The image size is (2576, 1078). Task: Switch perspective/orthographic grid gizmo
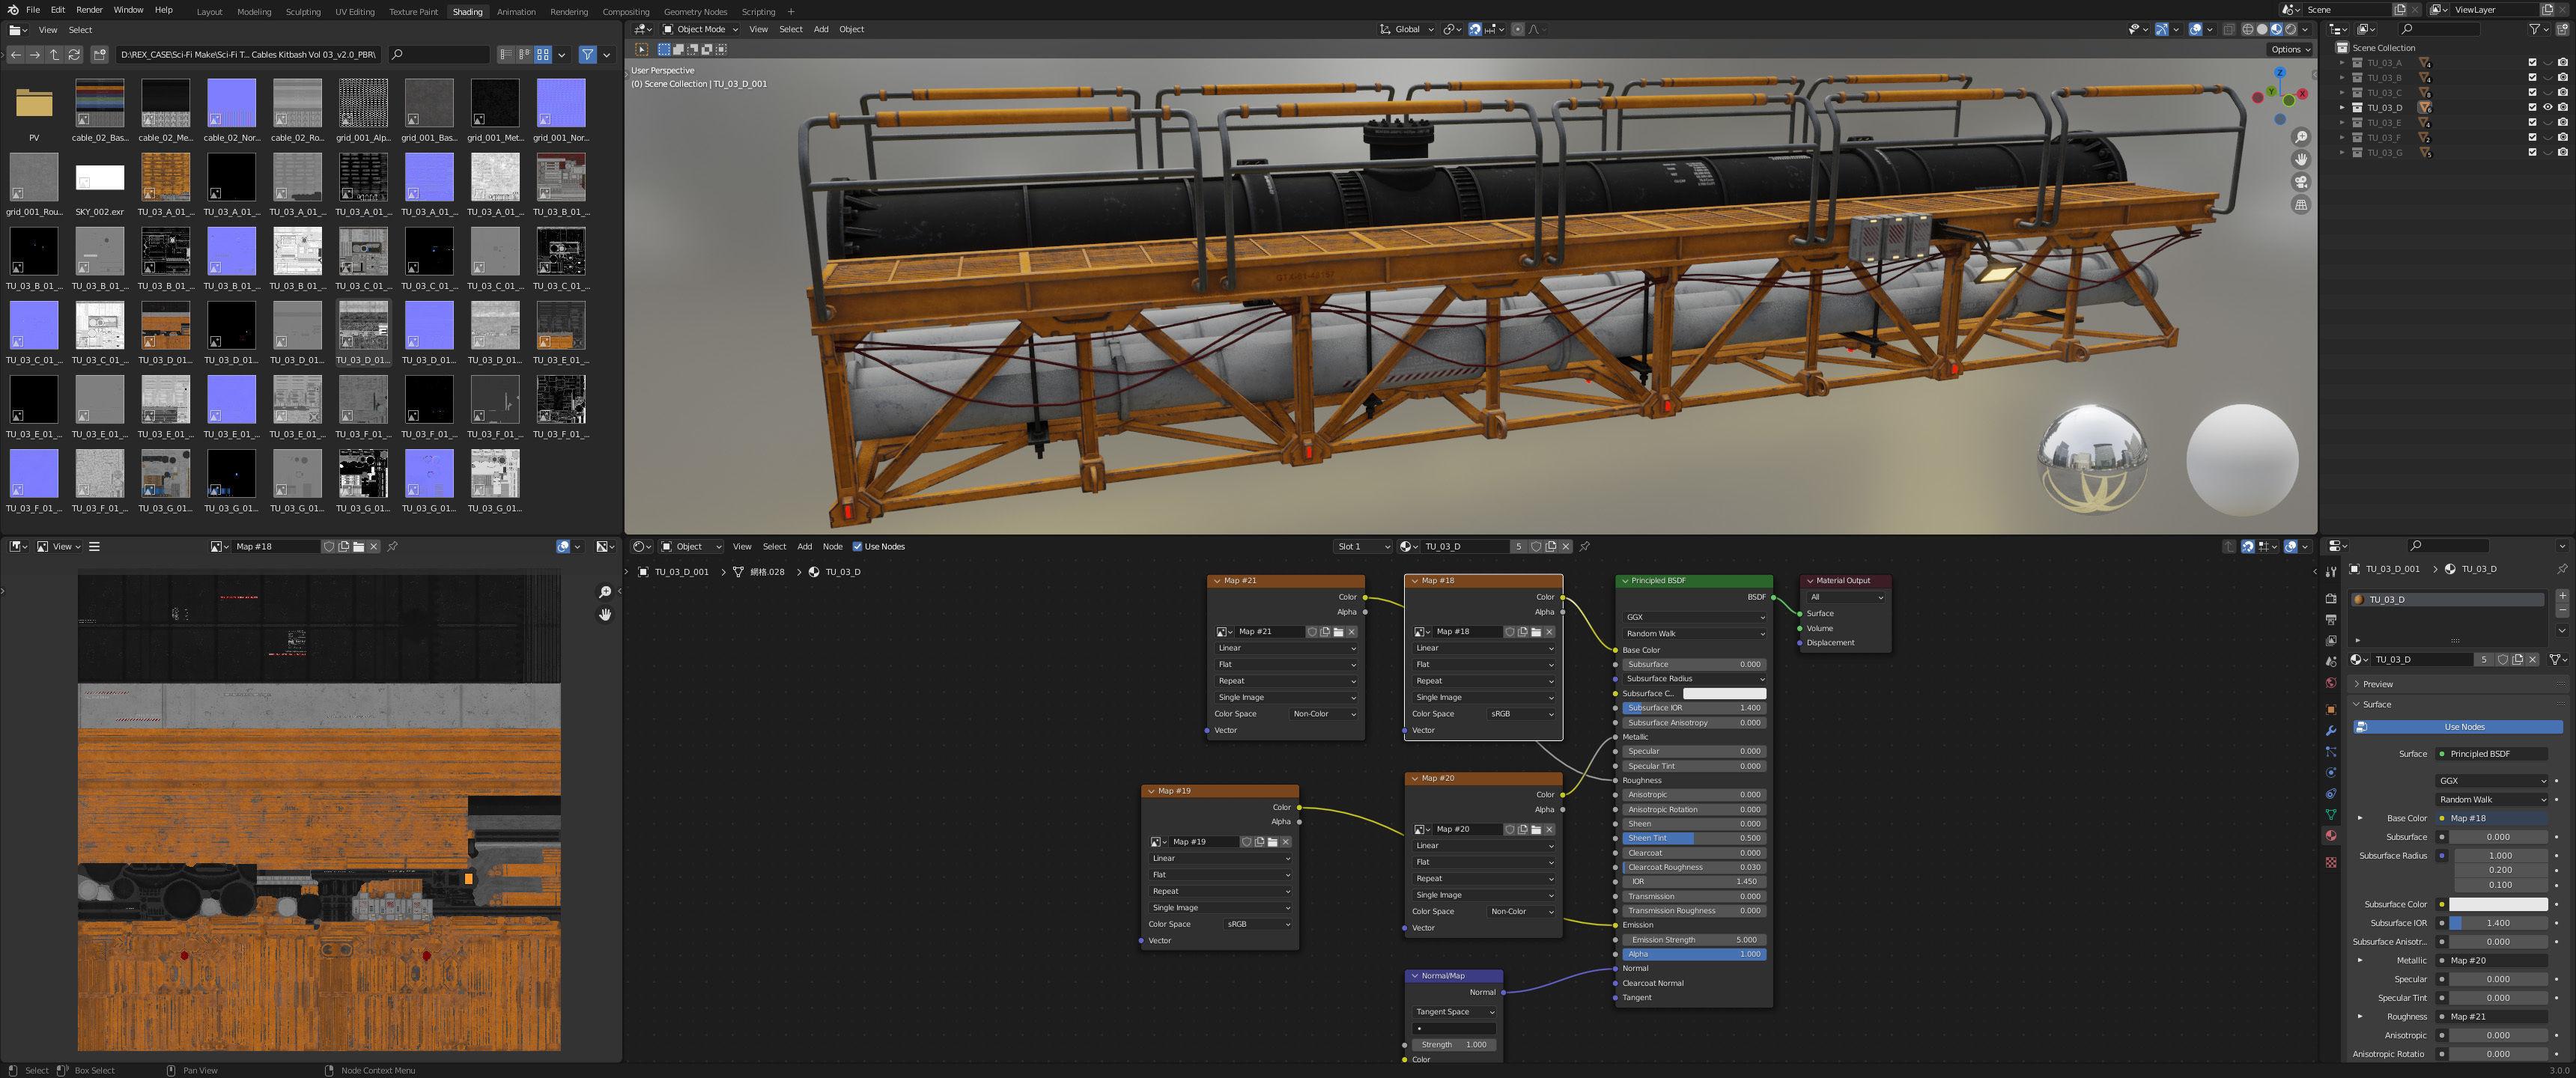(x=2301, y=205)
